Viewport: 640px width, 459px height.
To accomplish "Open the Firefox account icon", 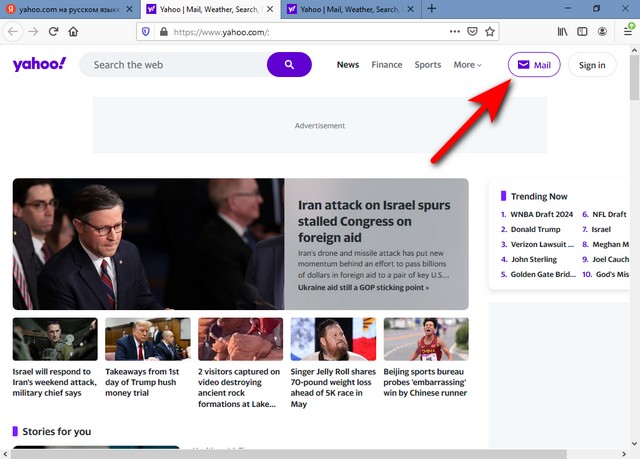I will [602, 31].
